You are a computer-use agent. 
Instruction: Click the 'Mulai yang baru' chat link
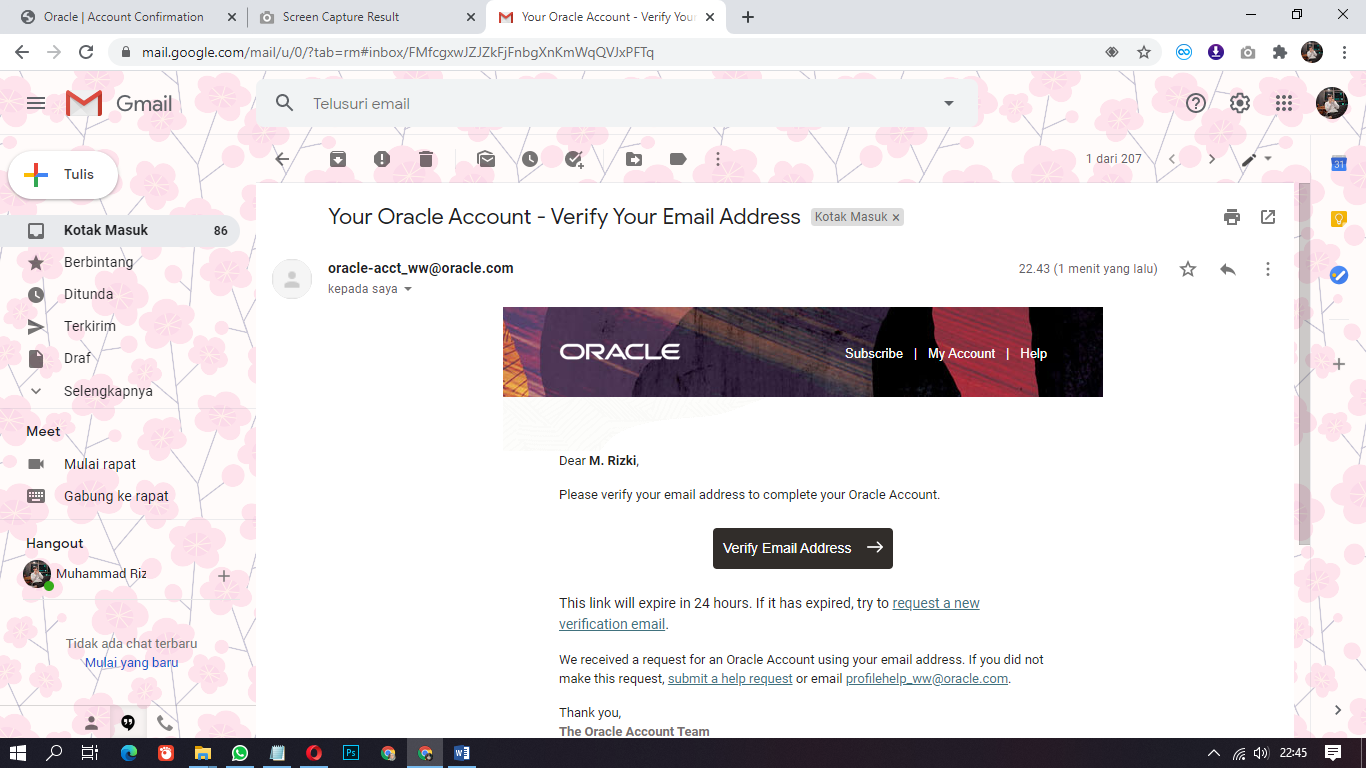click(131, 662)
